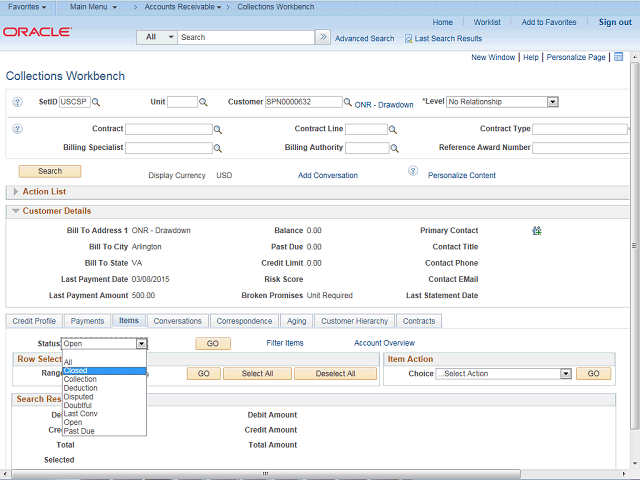This screenshot has width=640, height=480.
Task: Open the Contract Line lookup icon
Action: 393,130
